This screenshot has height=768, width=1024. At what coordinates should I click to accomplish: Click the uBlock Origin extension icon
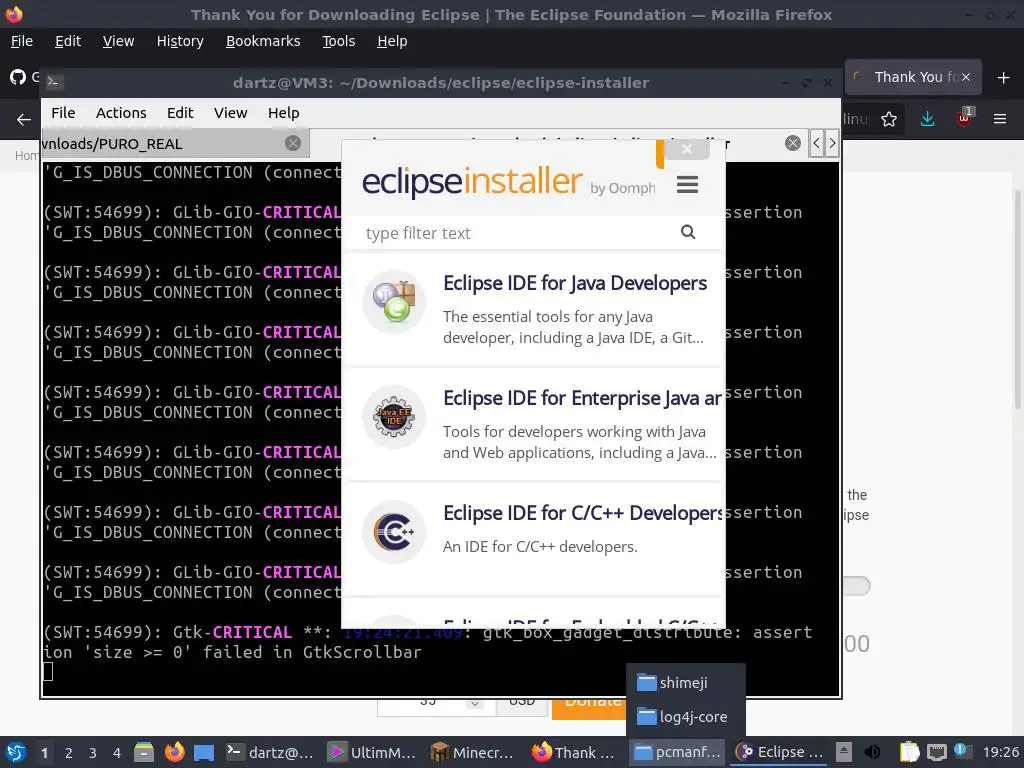pos(964,118)
